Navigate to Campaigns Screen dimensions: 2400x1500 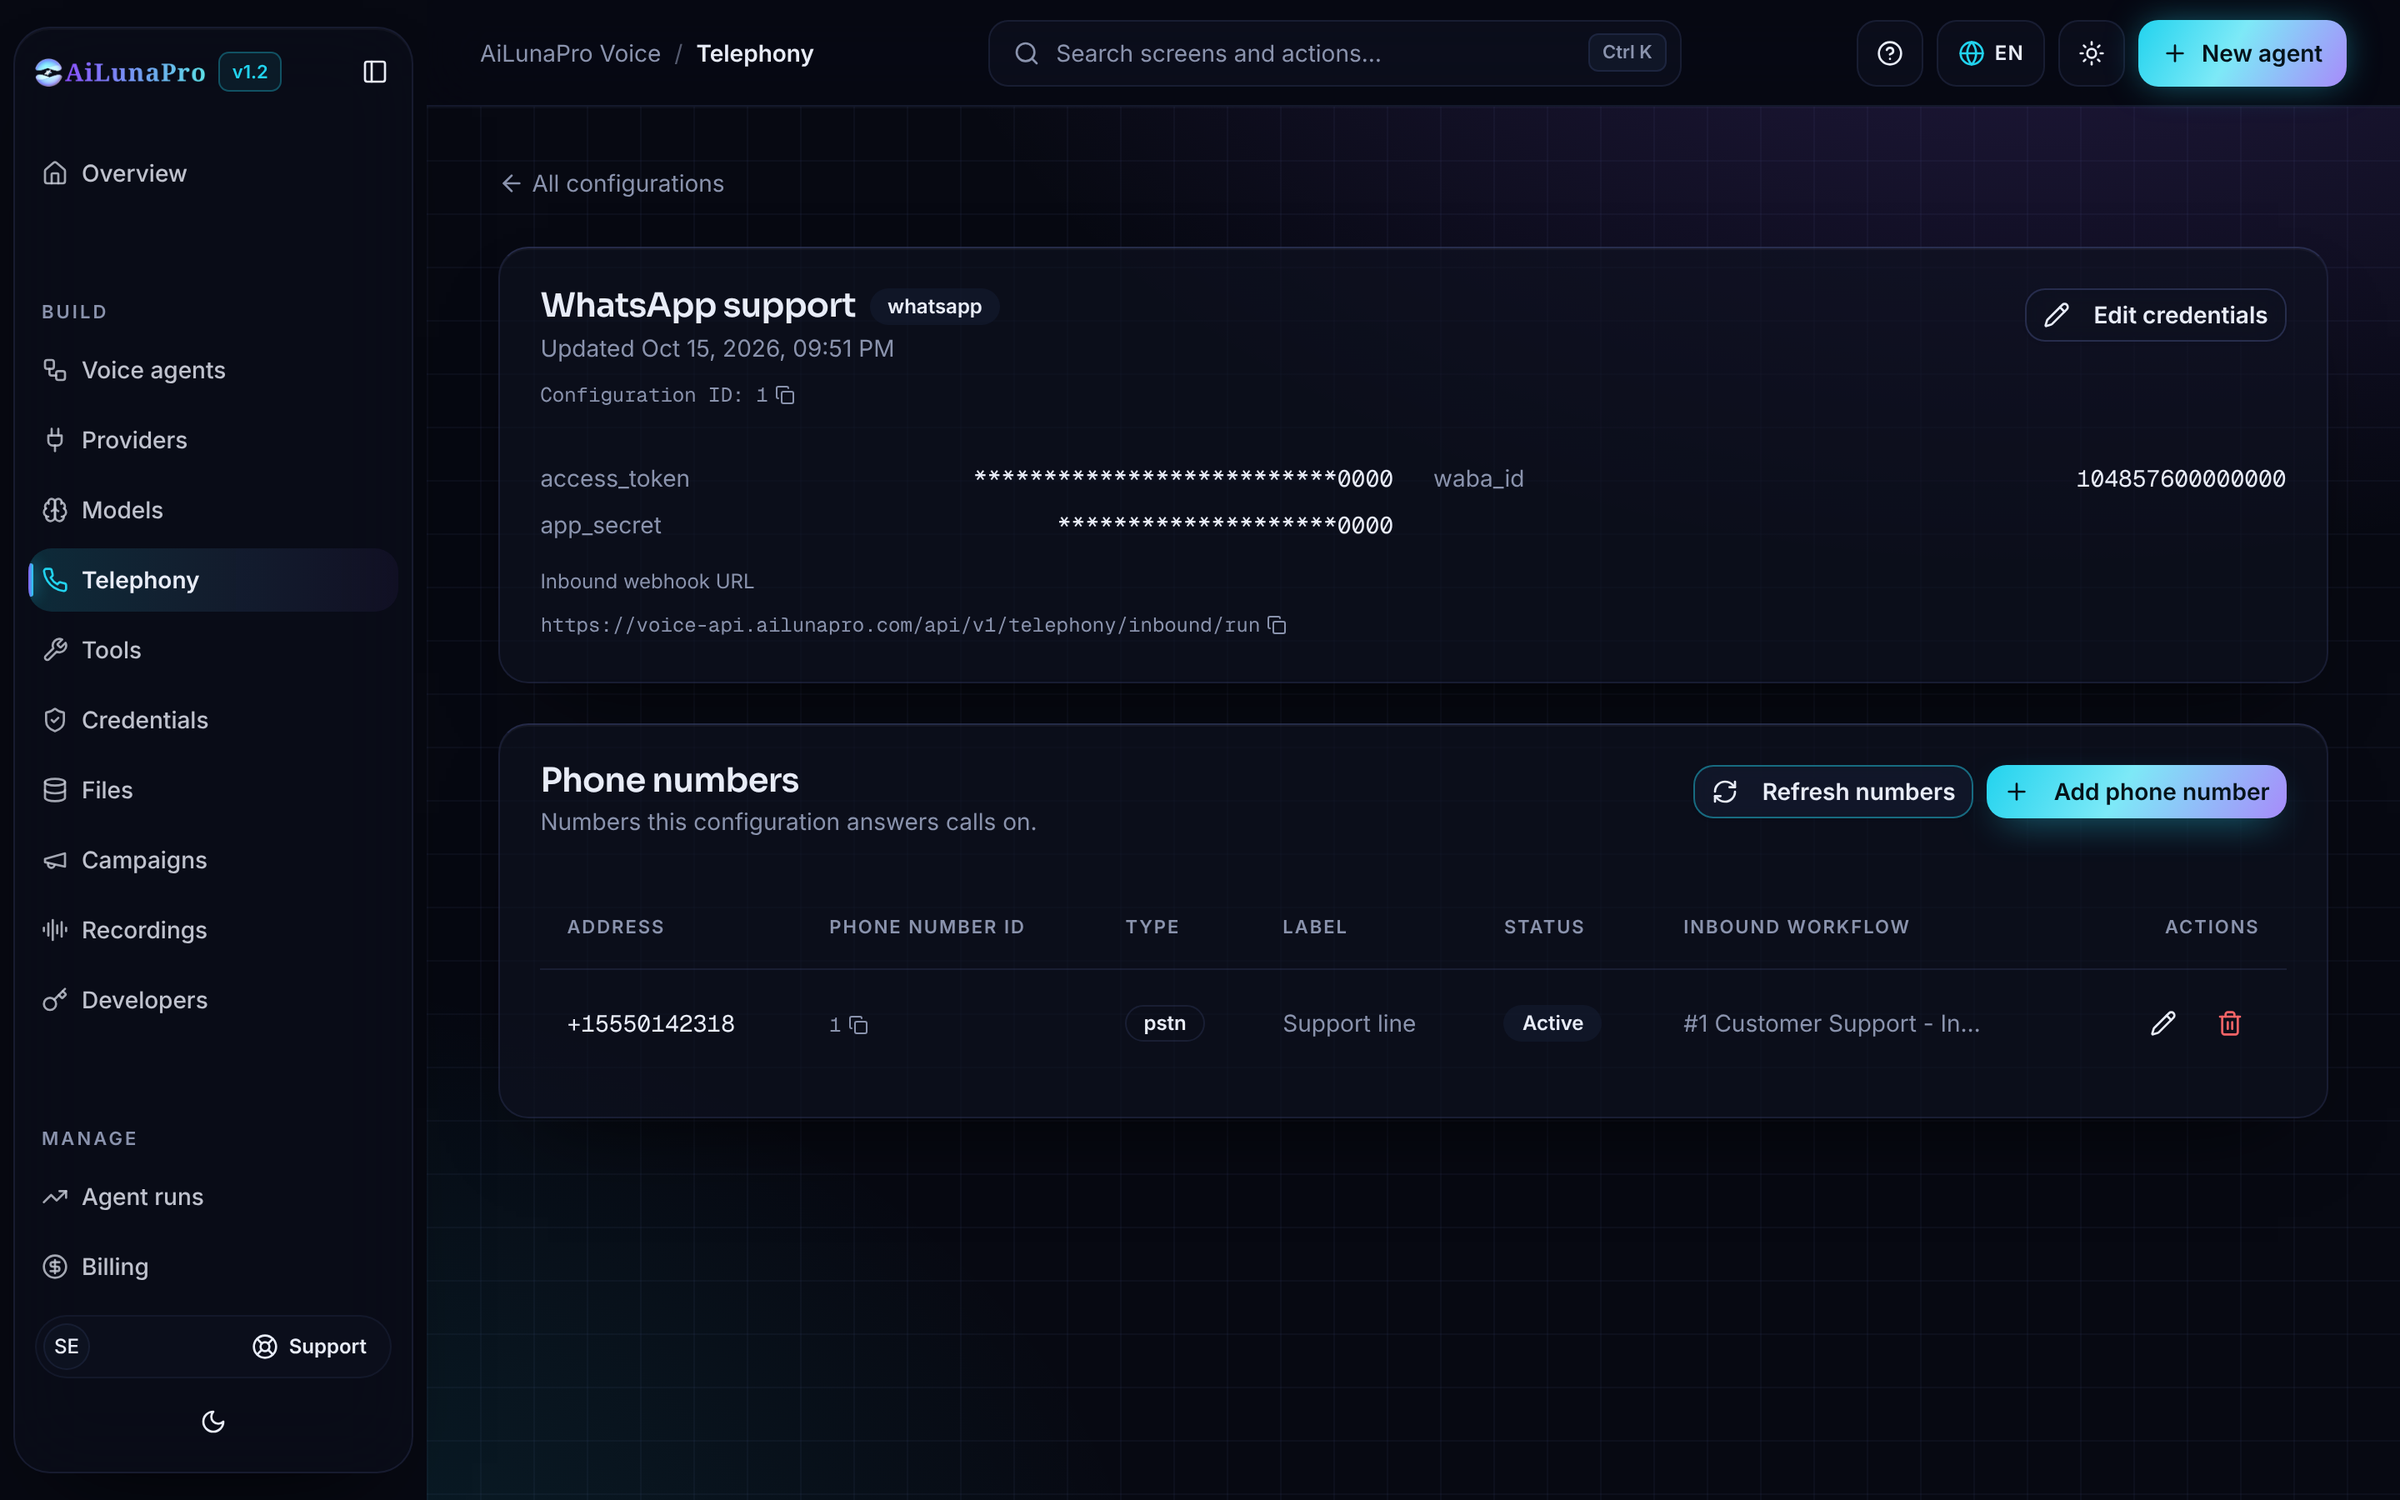pos(213,860)
